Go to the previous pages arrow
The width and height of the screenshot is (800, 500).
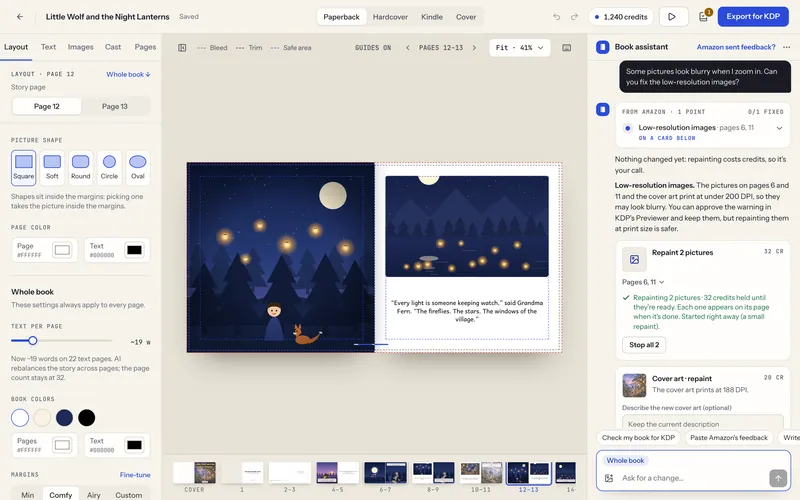point(408,47)
